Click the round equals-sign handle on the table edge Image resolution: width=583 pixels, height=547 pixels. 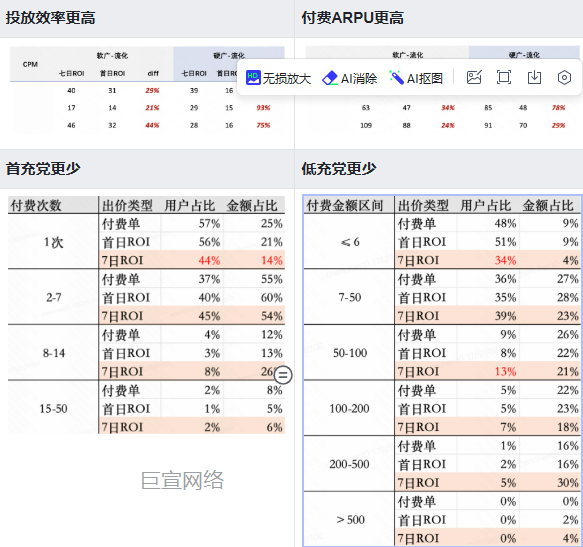pyautogui.click(x=283, y=375)
